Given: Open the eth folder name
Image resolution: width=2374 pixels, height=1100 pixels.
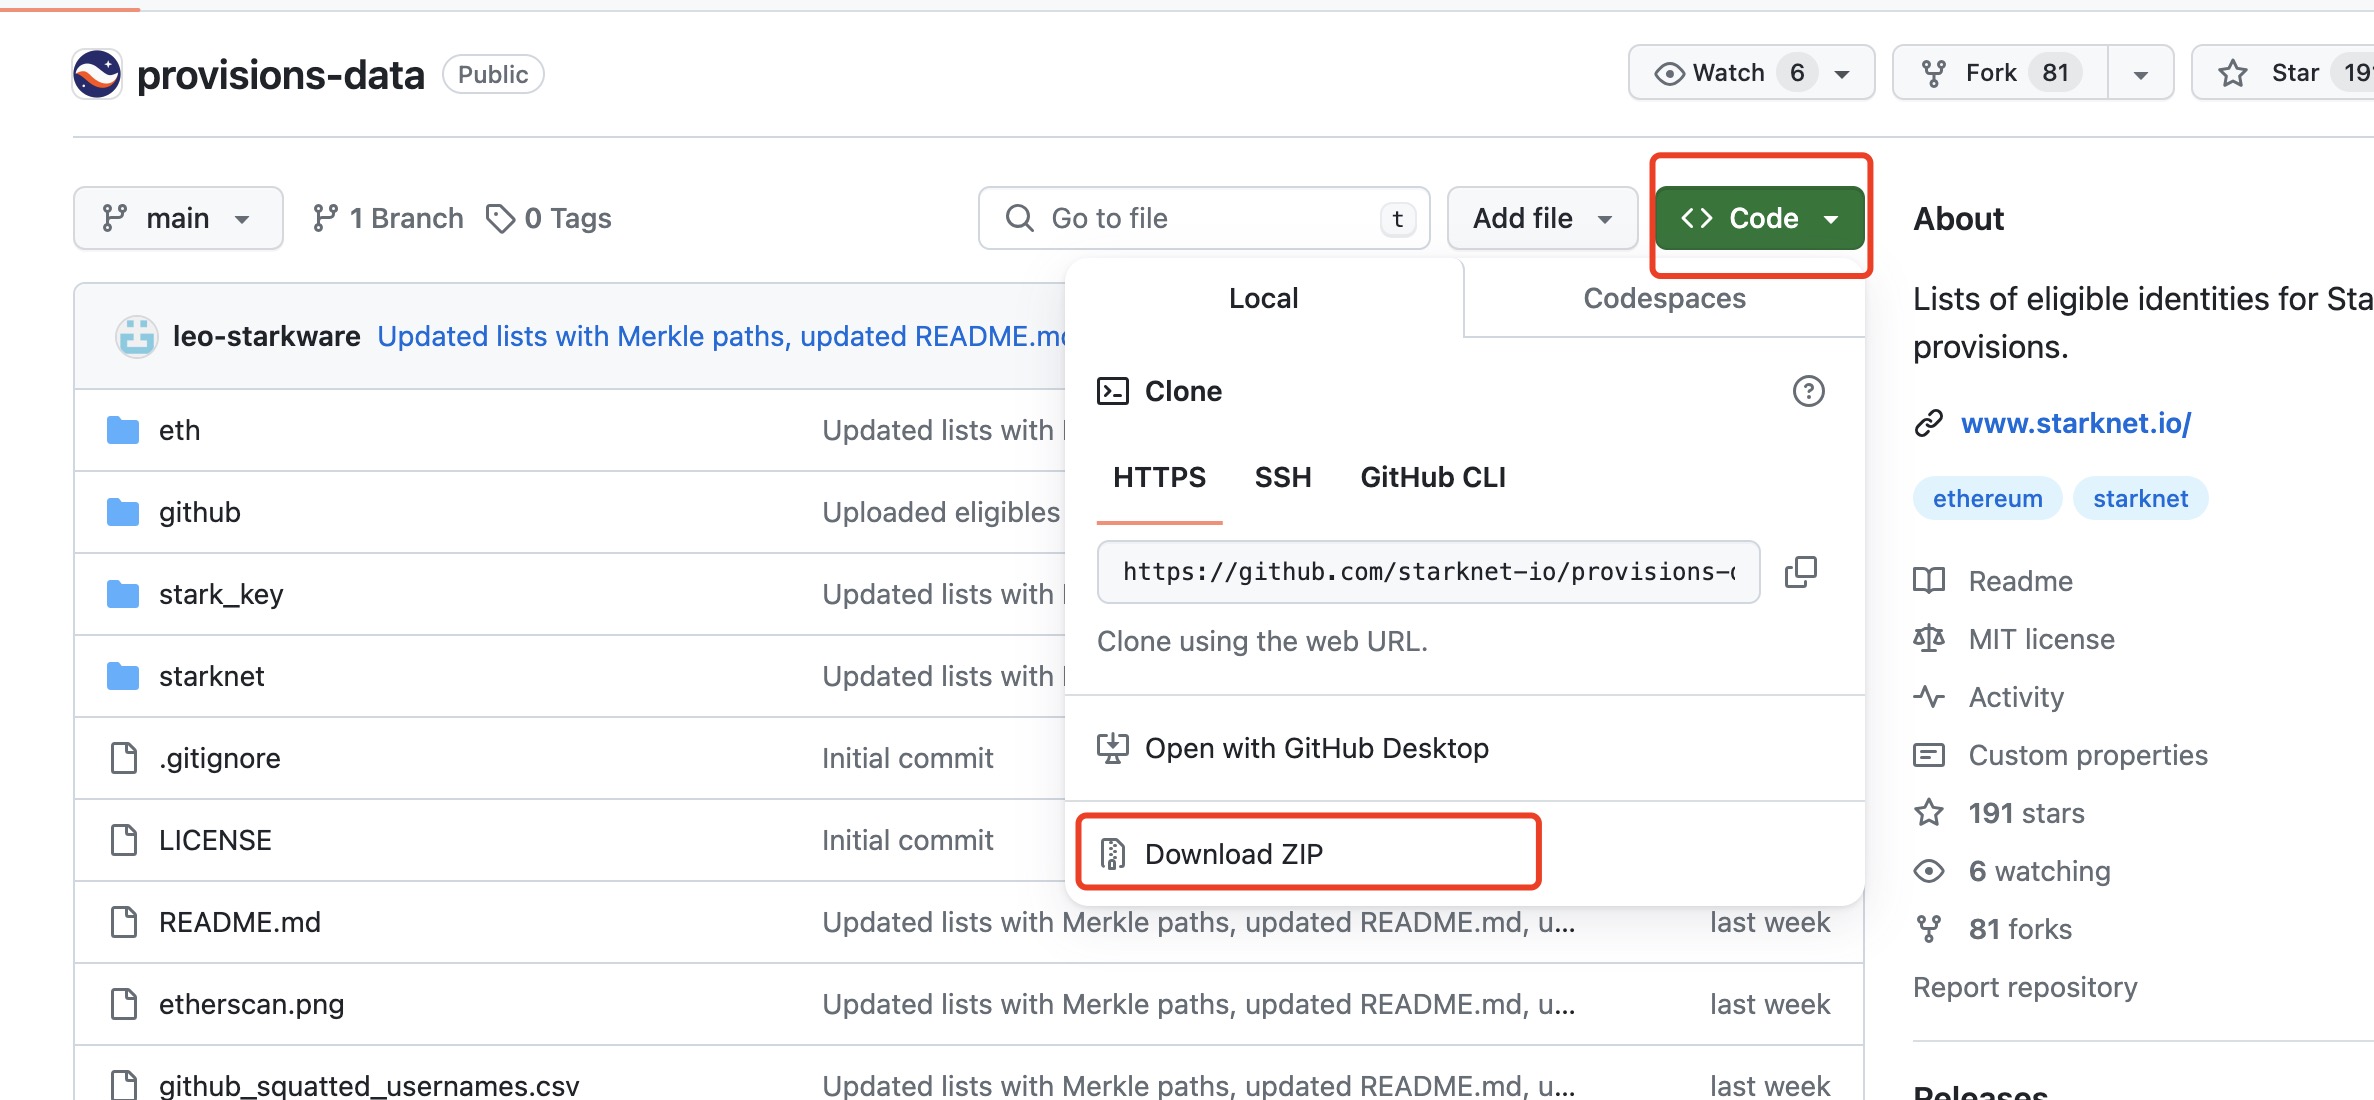Looking at the screenshot, I should coord(179,431).
